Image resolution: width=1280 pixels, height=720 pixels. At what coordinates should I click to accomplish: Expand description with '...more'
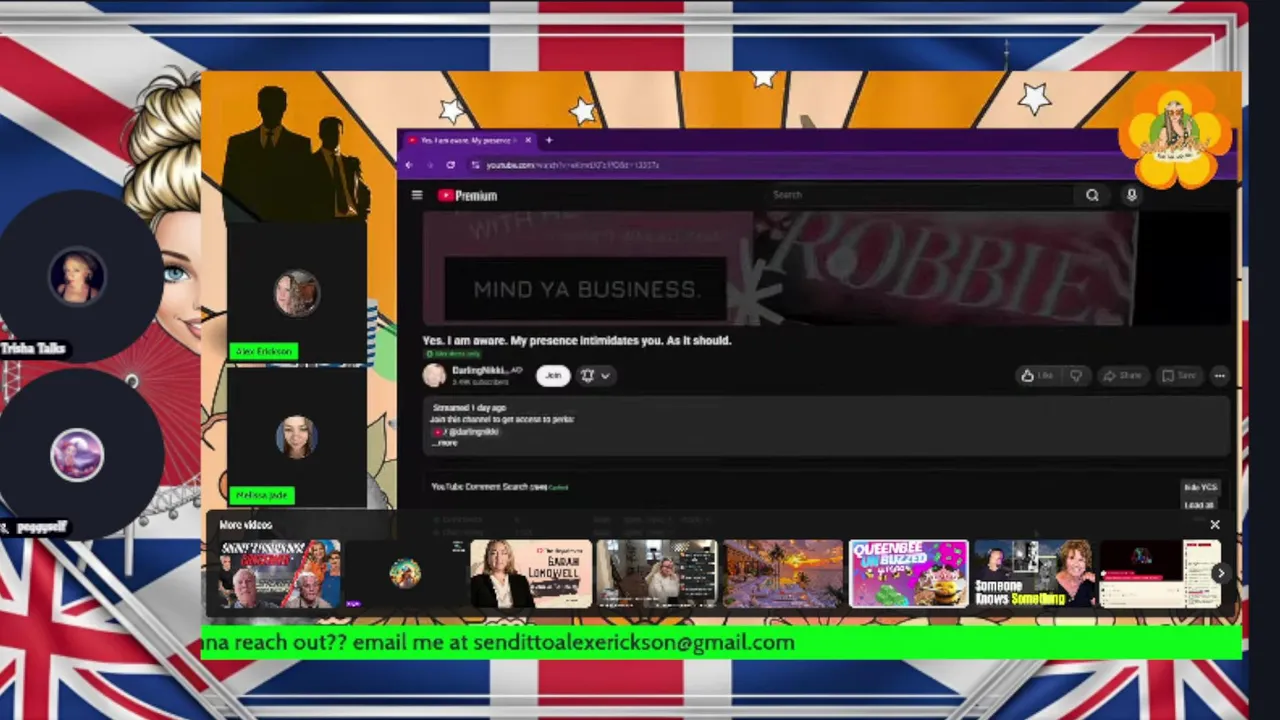pyautogui.click(x=445, y=443)
